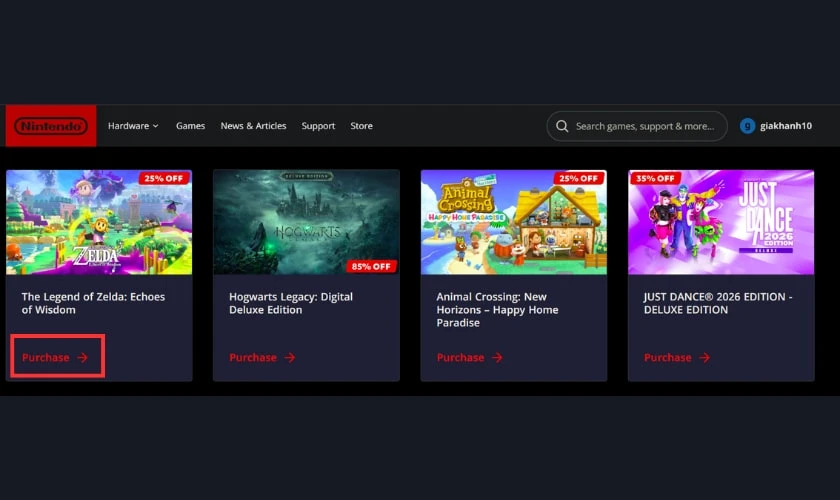Screen dimensions: 840x500
Task: Open the Just Dance 2026 cover image
Action: point(721,222)
